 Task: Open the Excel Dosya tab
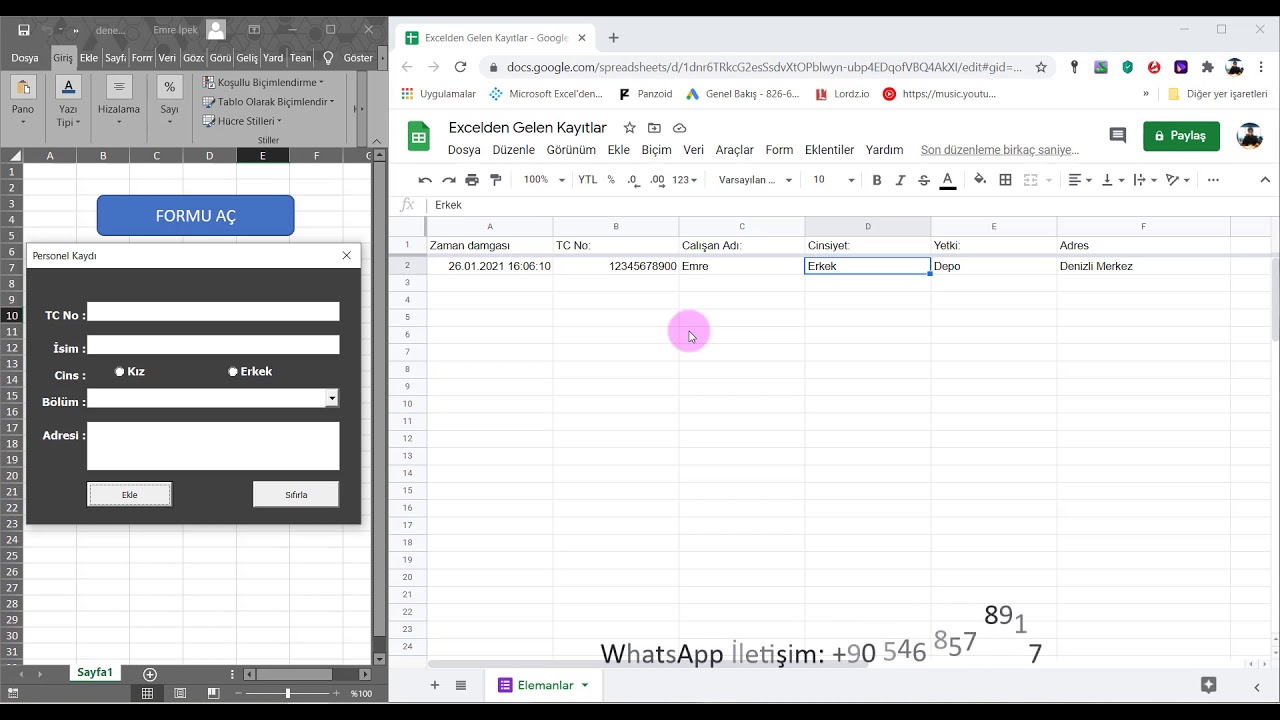click(25, 58)
